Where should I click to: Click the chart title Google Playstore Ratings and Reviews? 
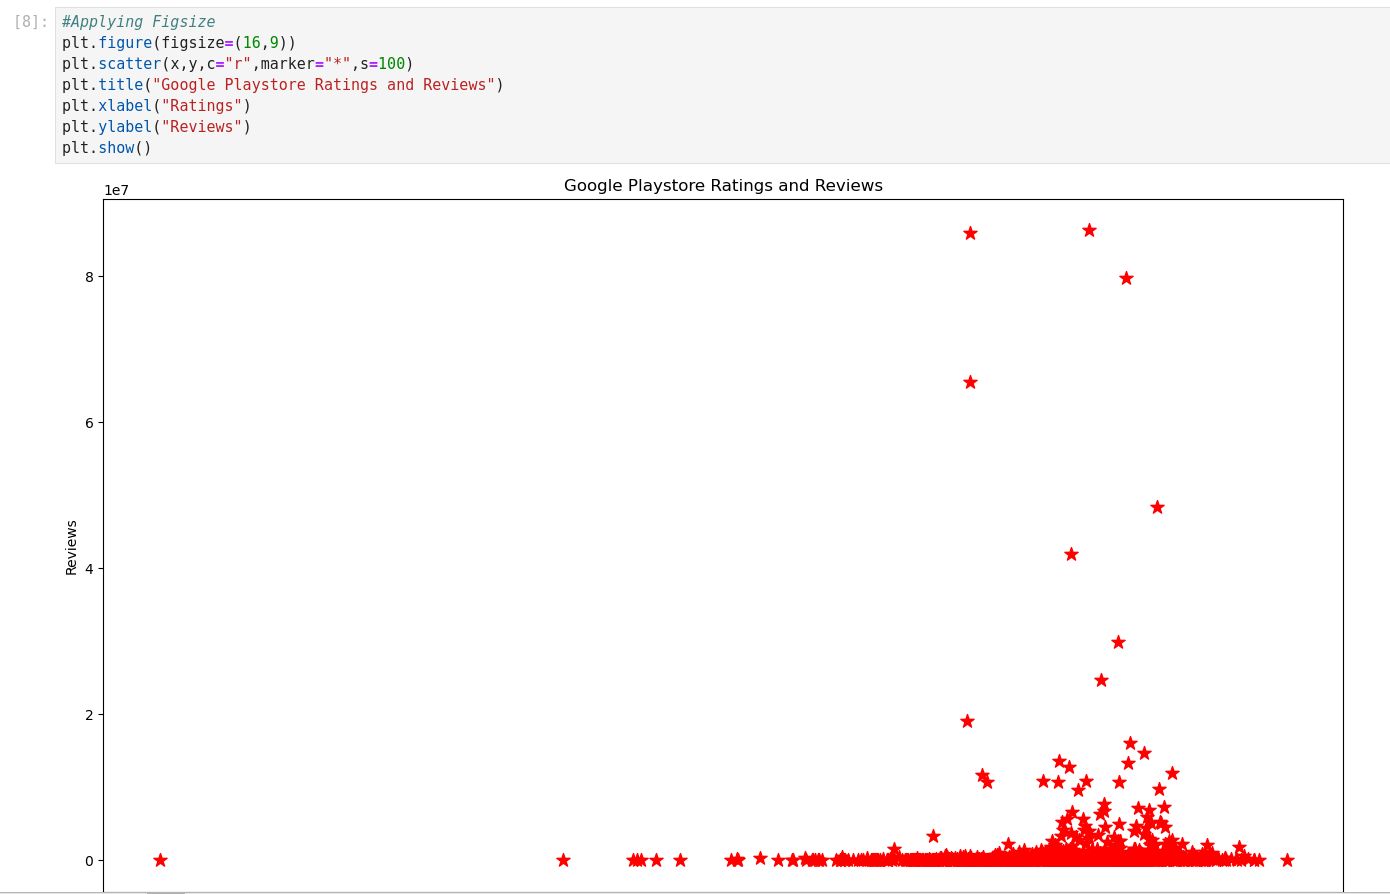723,186
